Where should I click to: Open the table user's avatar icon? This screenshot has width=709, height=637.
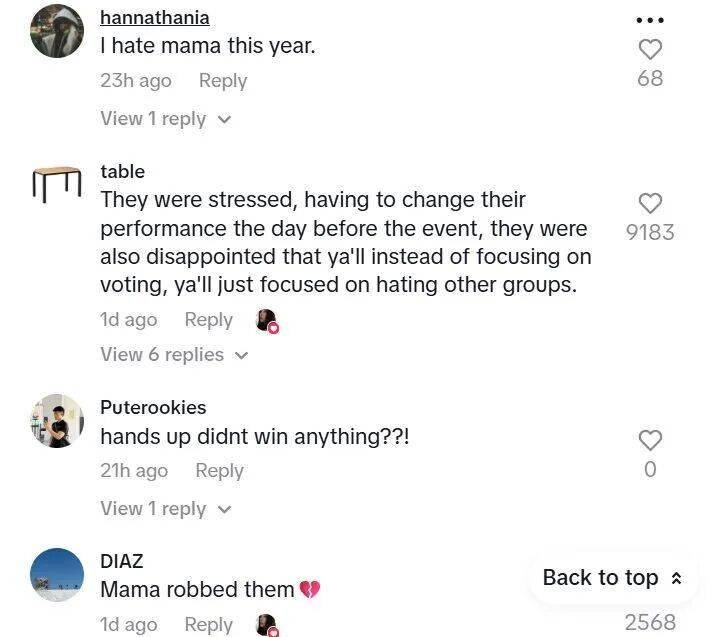[x=57, y=185]
